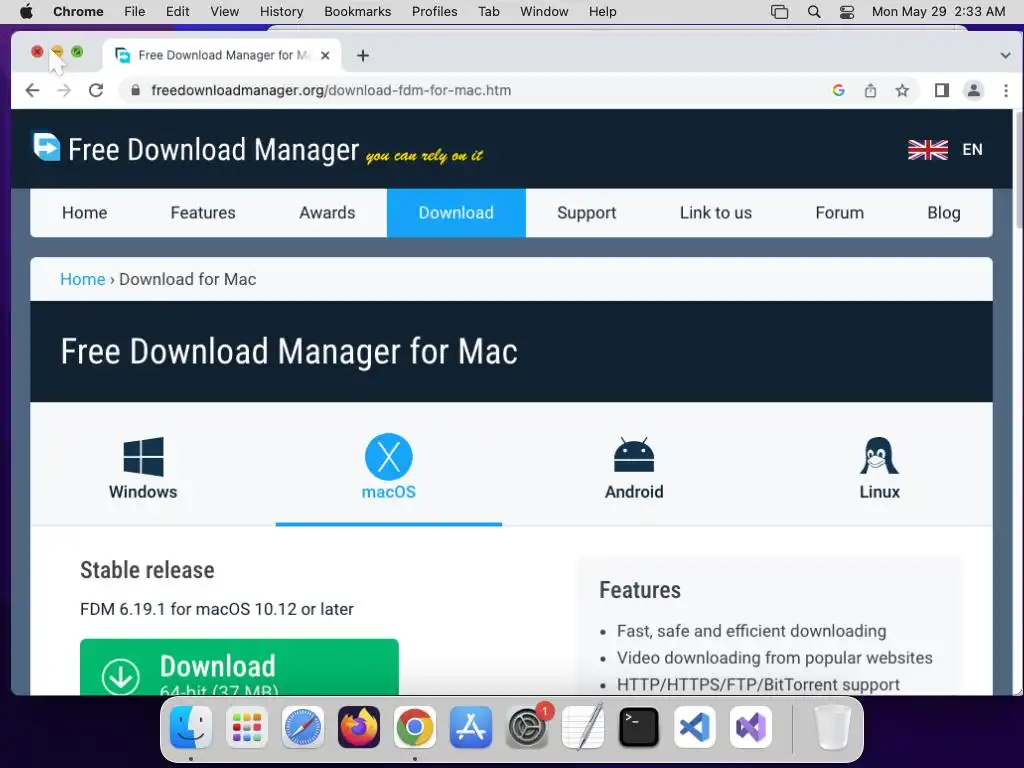
Task: Select the macOS platform icon
Action: [x=389, y=456]
